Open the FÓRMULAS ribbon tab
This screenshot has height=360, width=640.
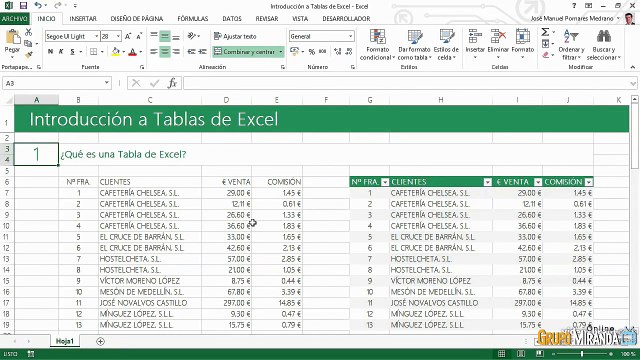(193, 19)
